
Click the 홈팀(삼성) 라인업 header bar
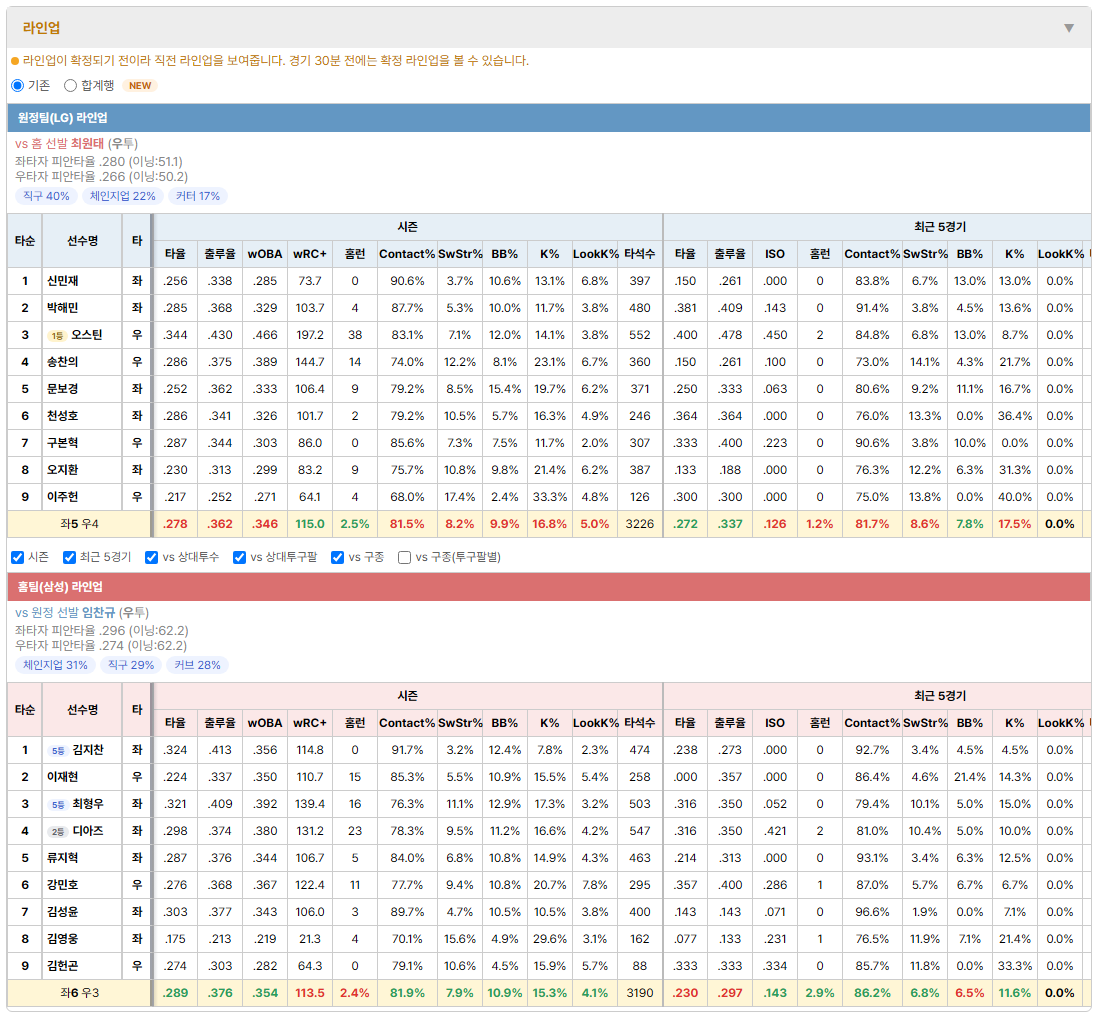[549, 587]
